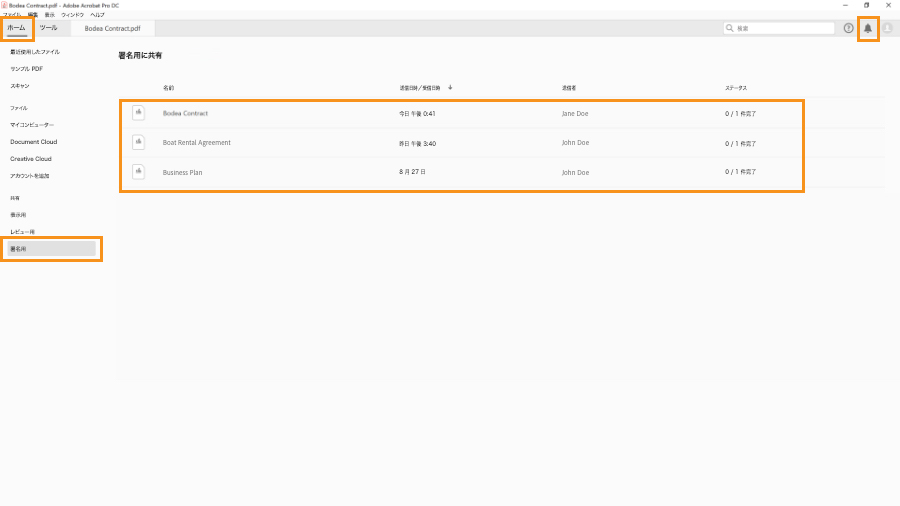This screenshot has width=900, height=506.
Task: Click the Business Plan file icon
Action: click(138, 172)
